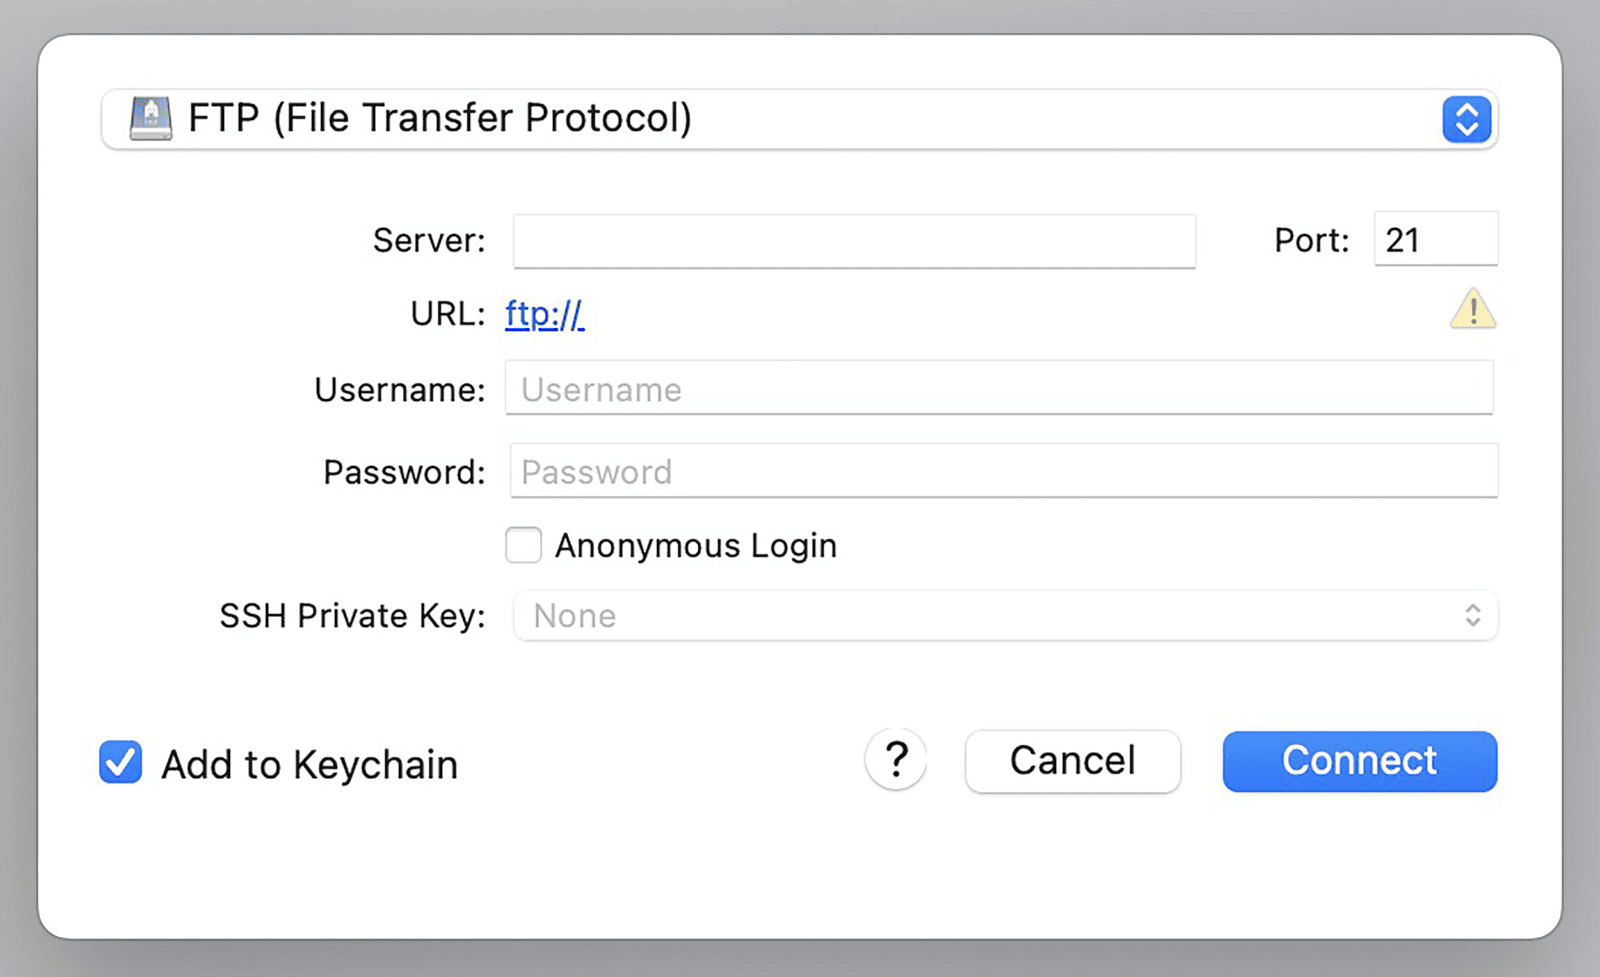Select the Port field showing 21
Image resolution: width=1600 pixels, height=977 pixels.
[1435, 239]
